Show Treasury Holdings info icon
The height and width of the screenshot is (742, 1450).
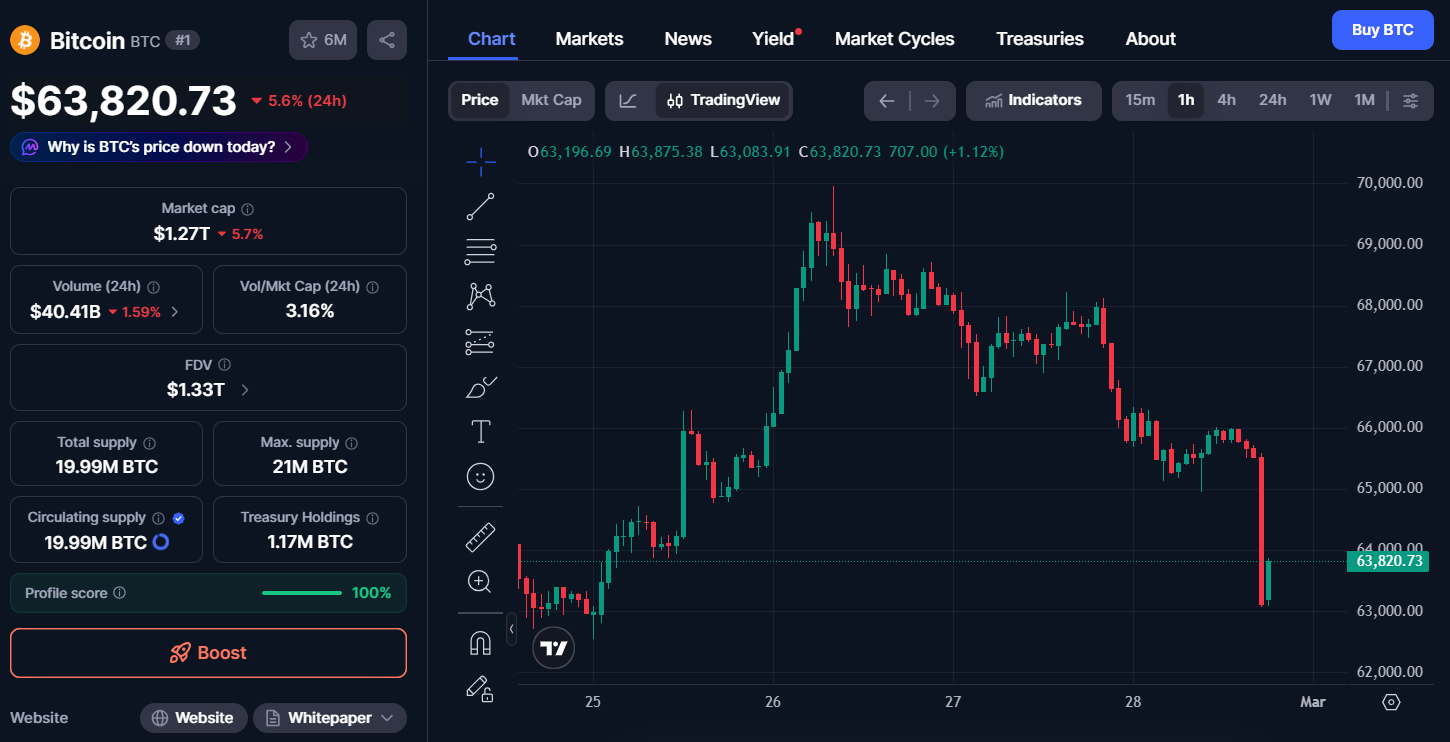click(373, 518)
